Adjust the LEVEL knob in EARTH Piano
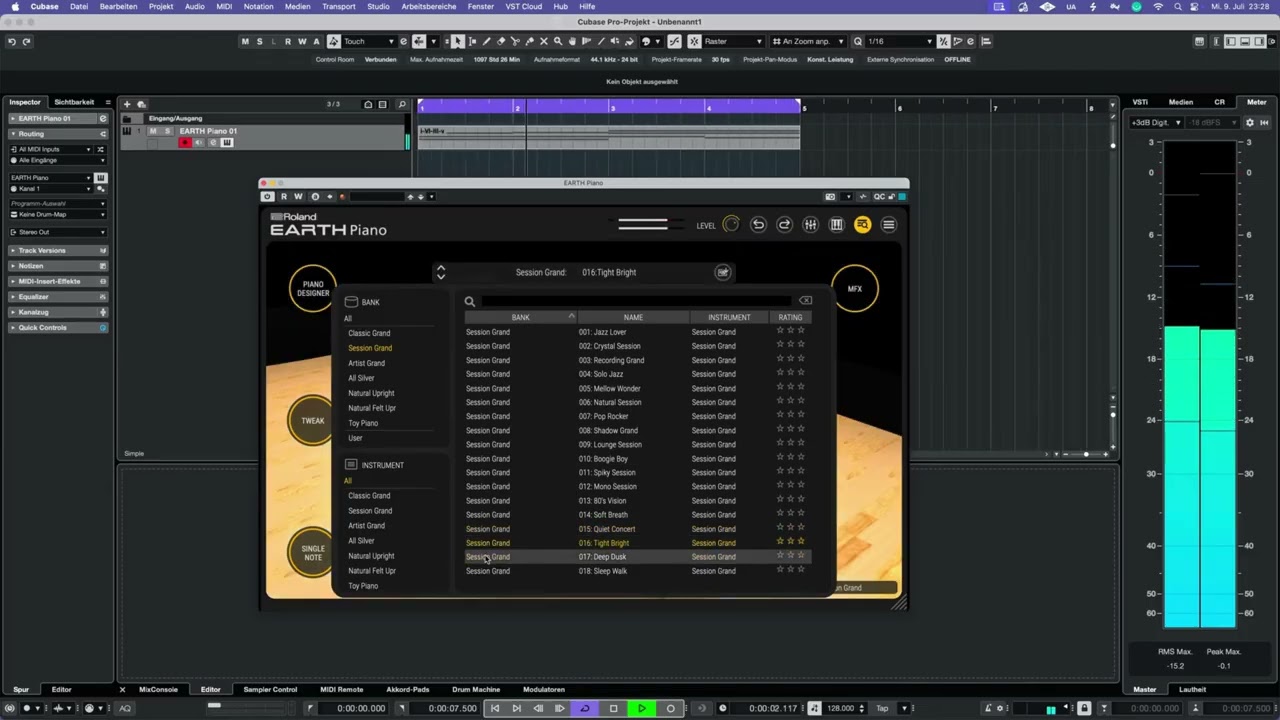Viewport: 1280px width, 720px height. click(x=731, y=225)
